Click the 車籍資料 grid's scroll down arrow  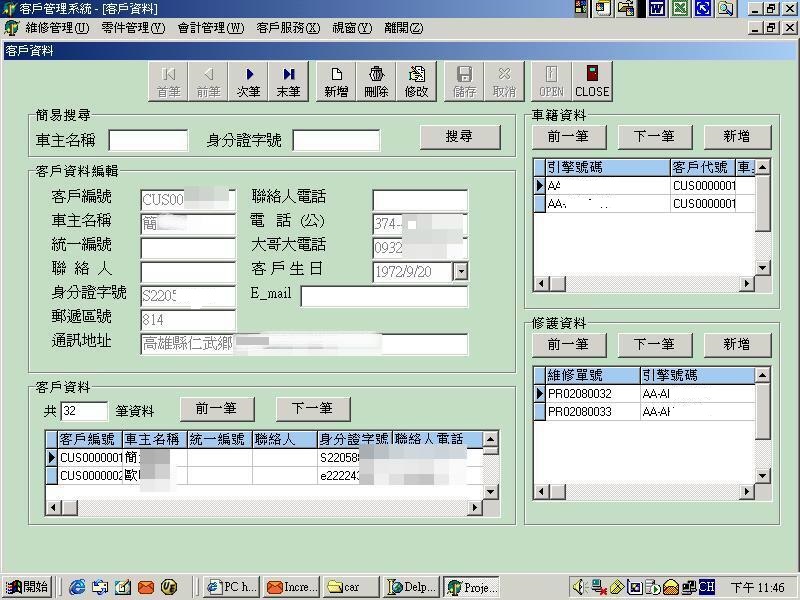tap(763, 267)
